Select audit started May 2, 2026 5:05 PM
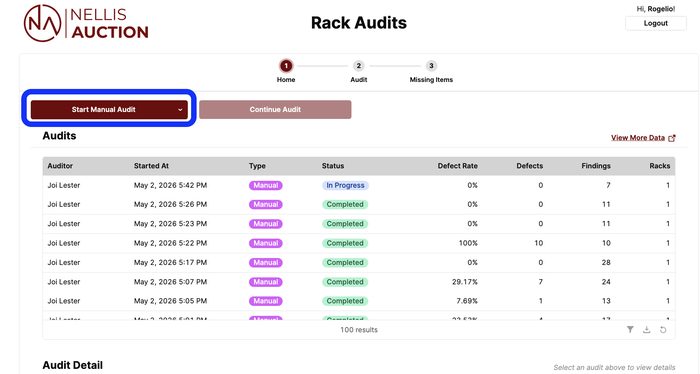Viewport: 700px width, 374px height. click(x=358, y=301)
